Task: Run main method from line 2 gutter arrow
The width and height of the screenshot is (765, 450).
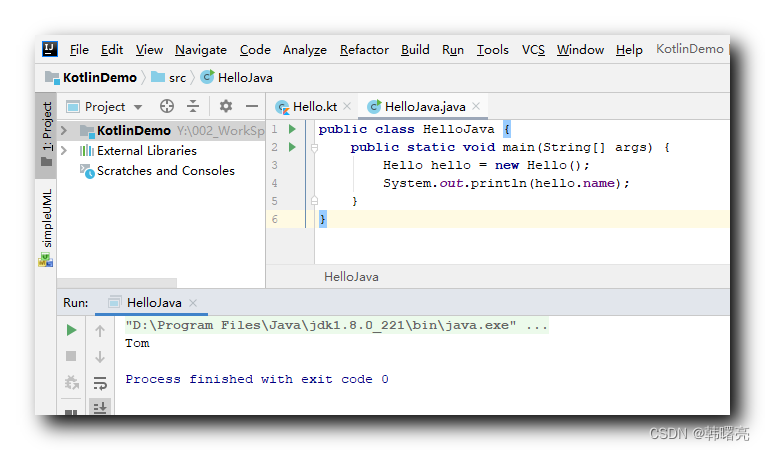Action: (292, 147)
